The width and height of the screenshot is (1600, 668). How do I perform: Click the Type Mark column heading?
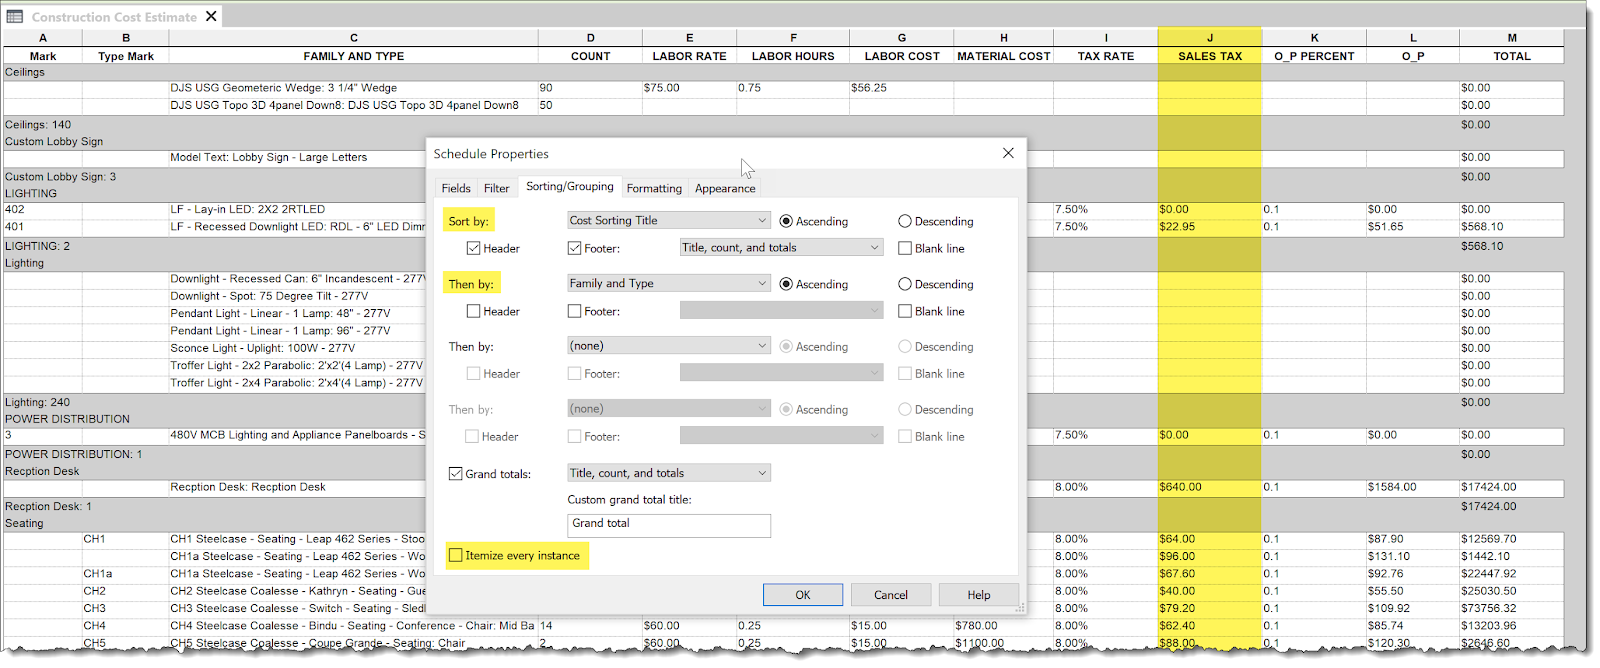pos(126,56)
